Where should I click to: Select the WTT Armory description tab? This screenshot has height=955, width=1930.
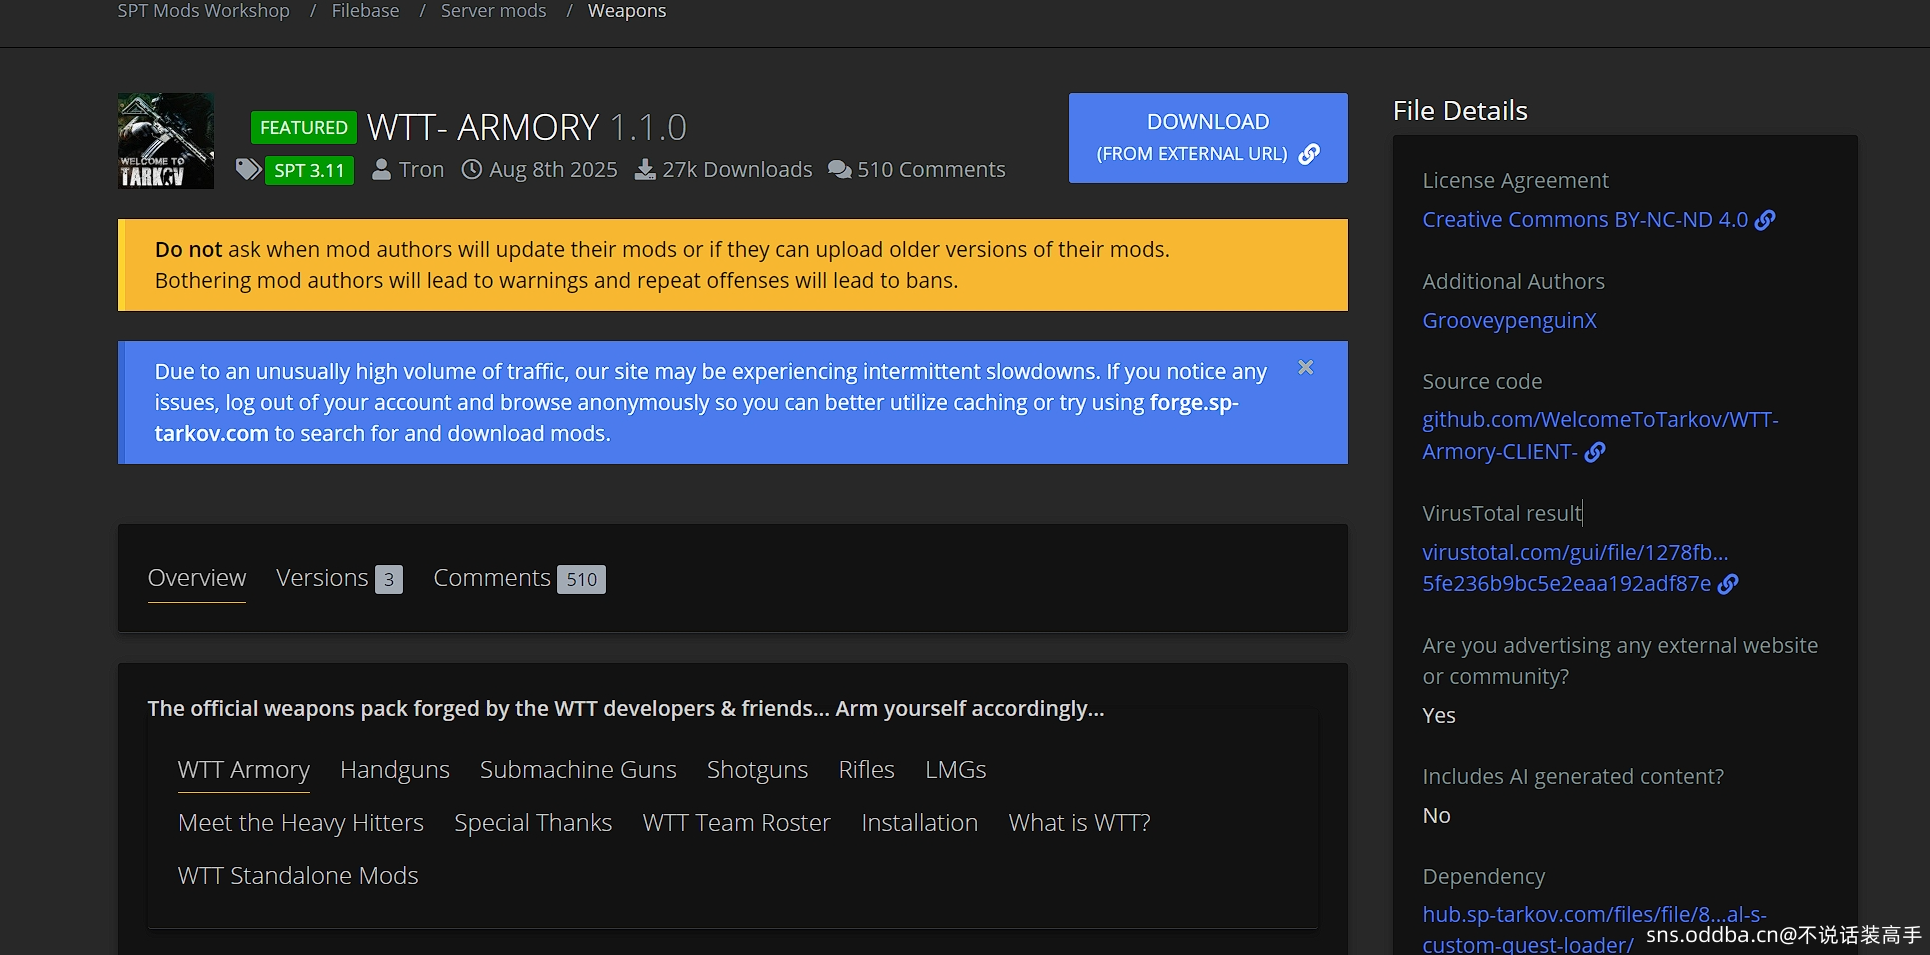(x=244, y=770)
